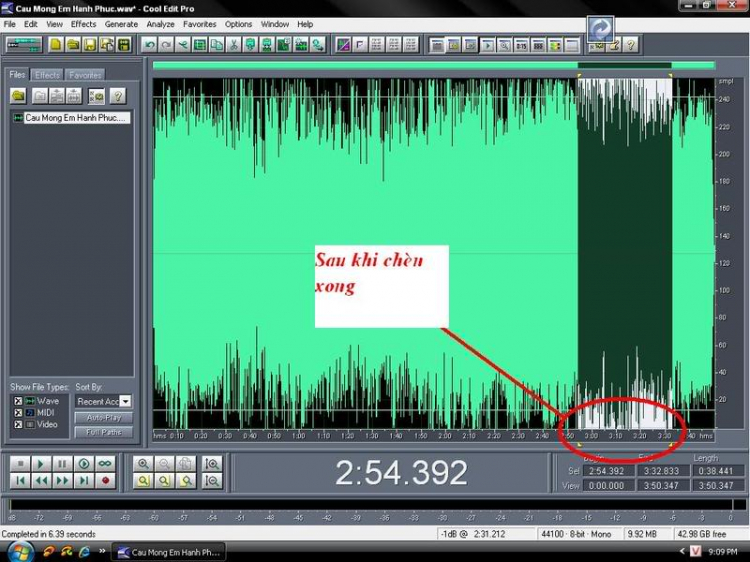Click help icon in Files panel

(x=118, y=96)
